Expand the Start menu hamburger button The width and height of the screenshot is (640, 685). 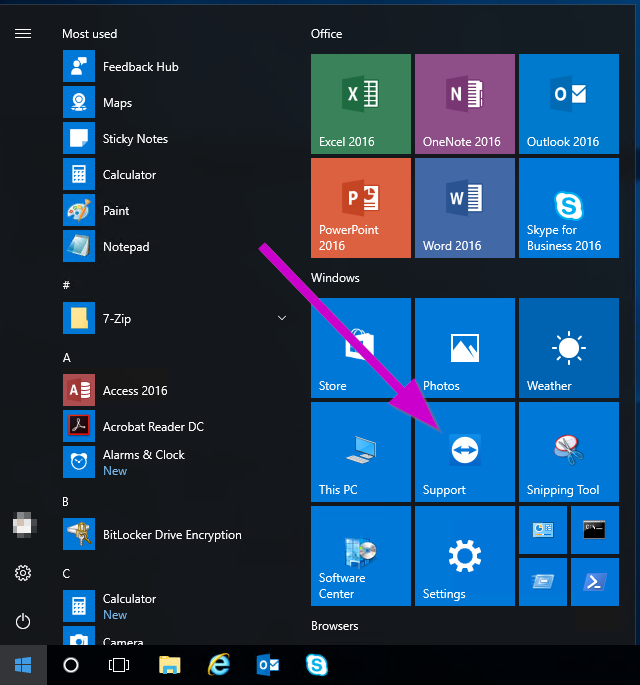point(23,34)
